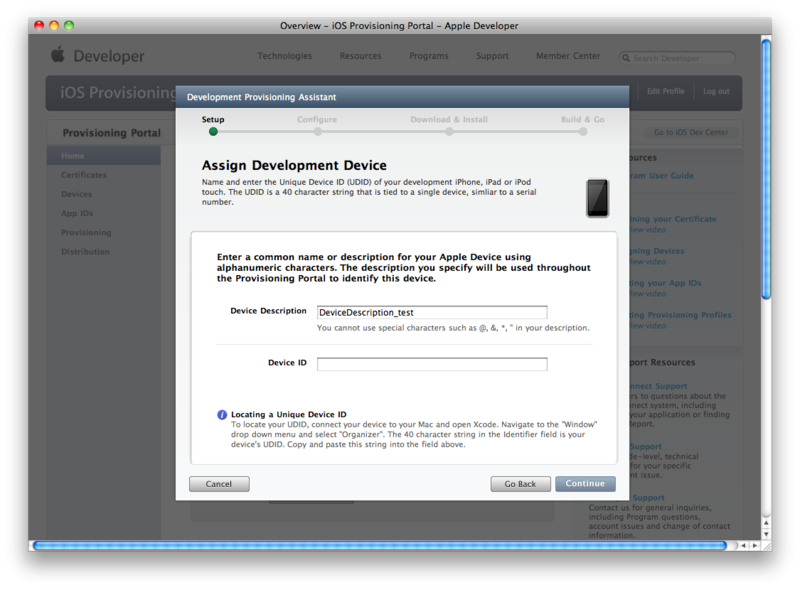Click the Device Description text field
The height and width of the screenshot is (590, 800).
pyautogui.click(x=432, y=312)
